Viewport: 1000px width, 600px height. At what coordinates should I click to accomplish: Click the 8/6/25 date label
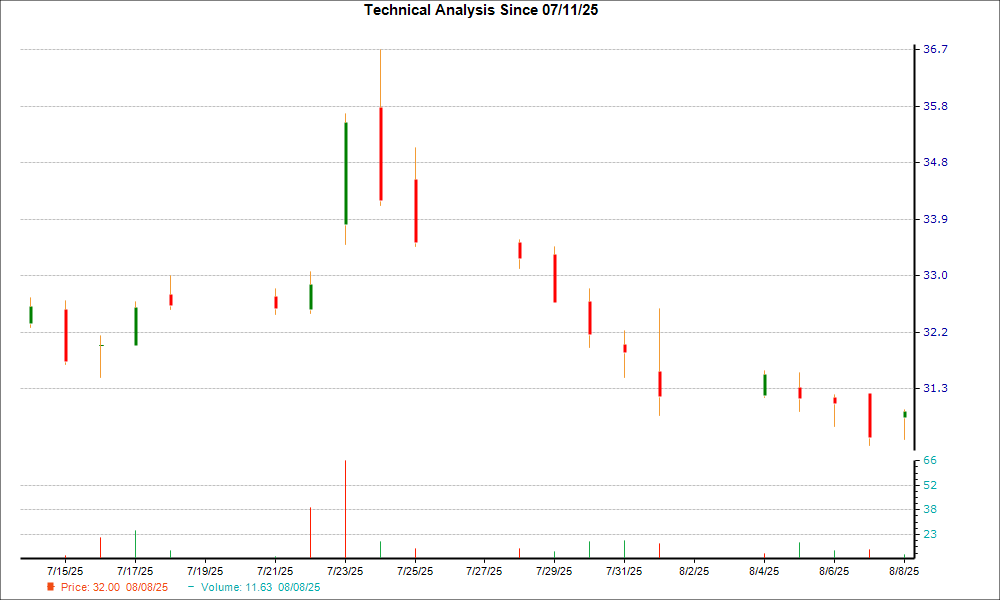[x=834, y=571]
